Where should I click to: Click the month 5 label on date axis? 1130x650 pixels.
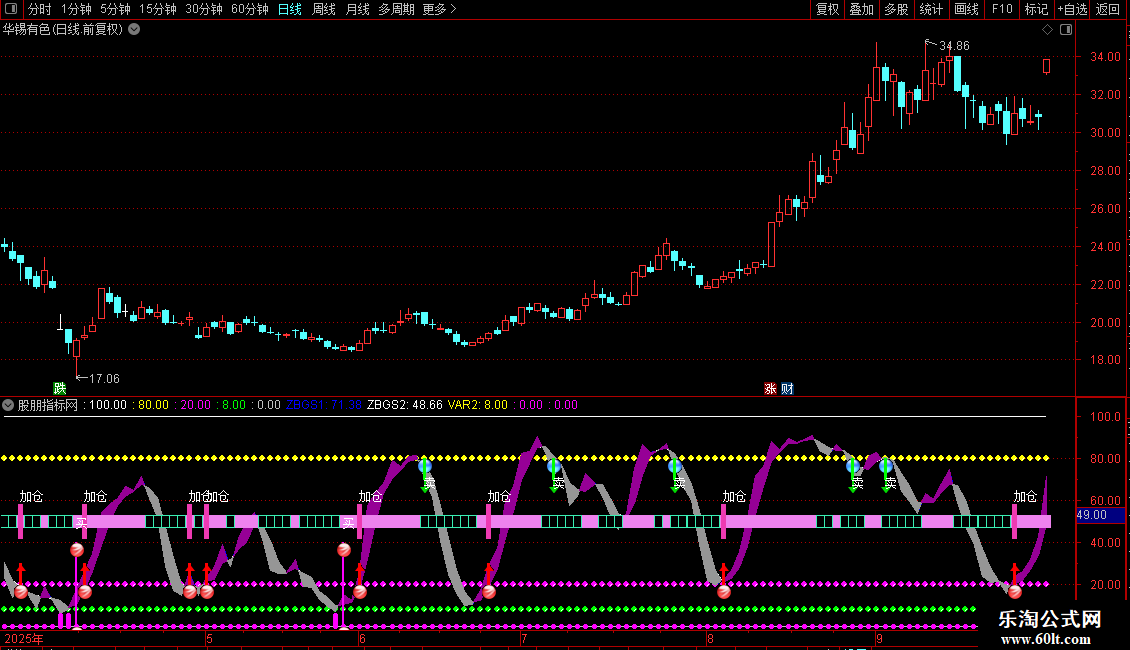(209, 638)
